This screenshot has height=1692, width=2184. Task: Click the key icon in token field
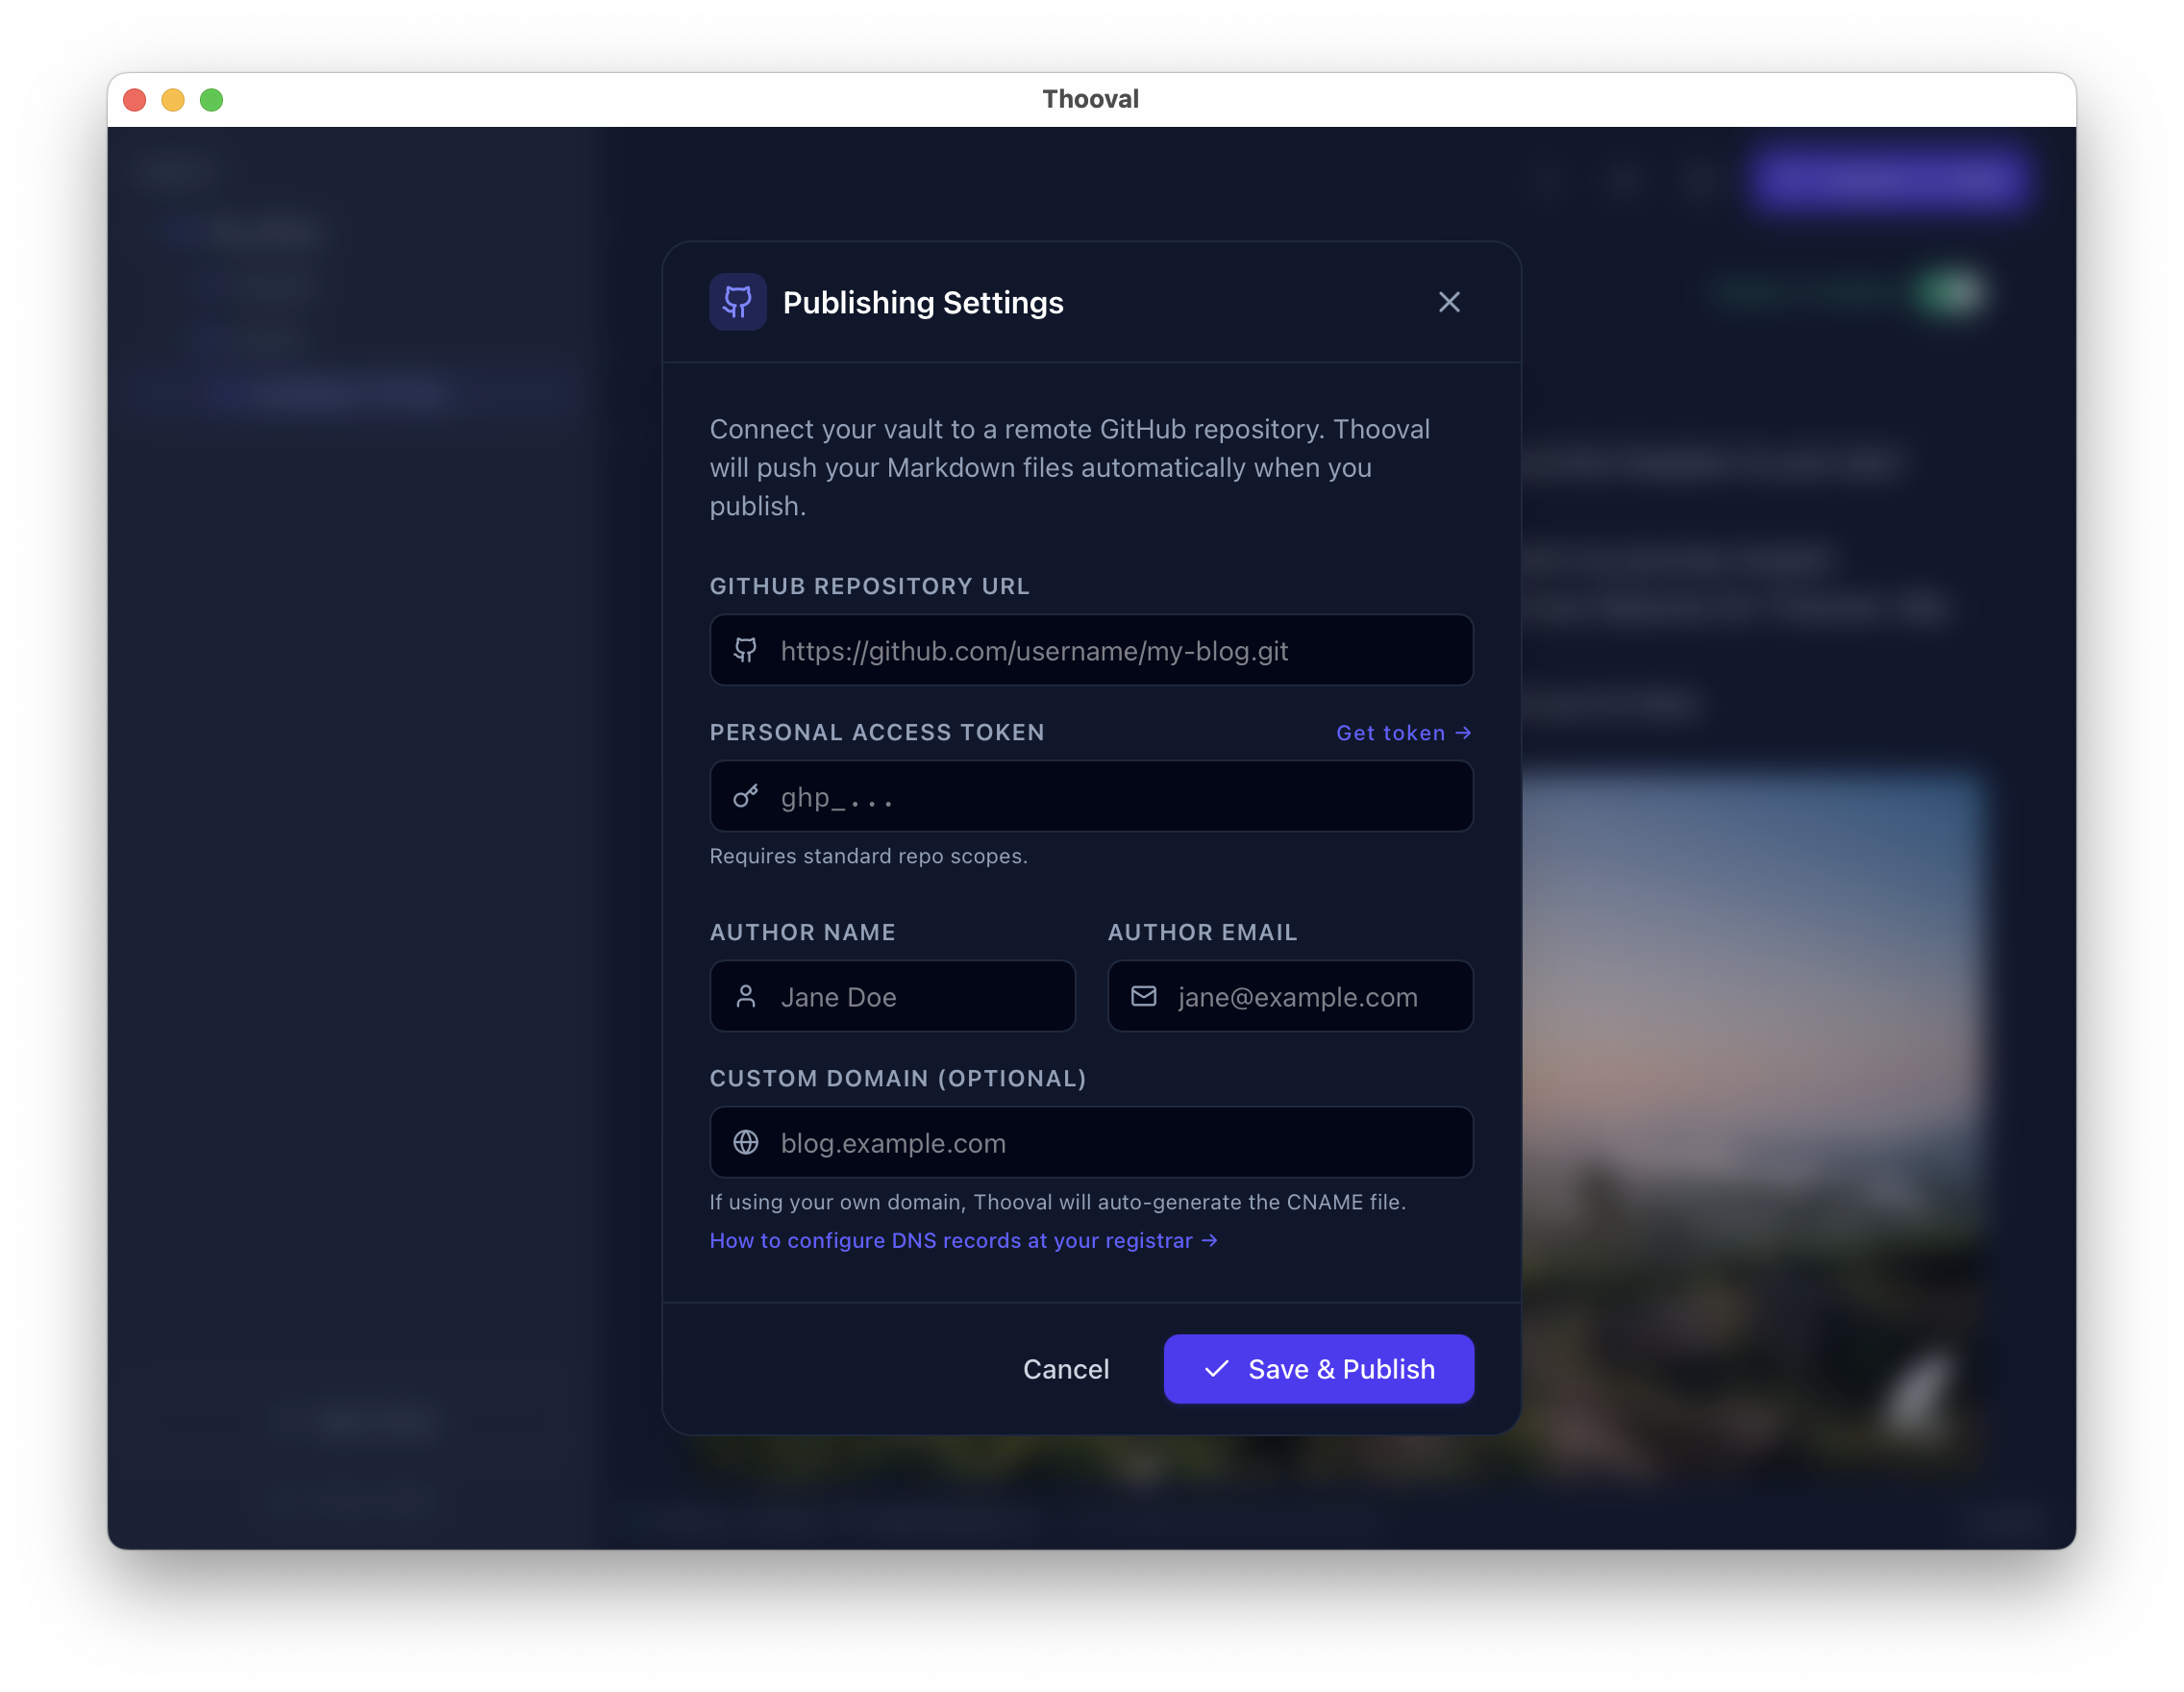tap(745, 796)
